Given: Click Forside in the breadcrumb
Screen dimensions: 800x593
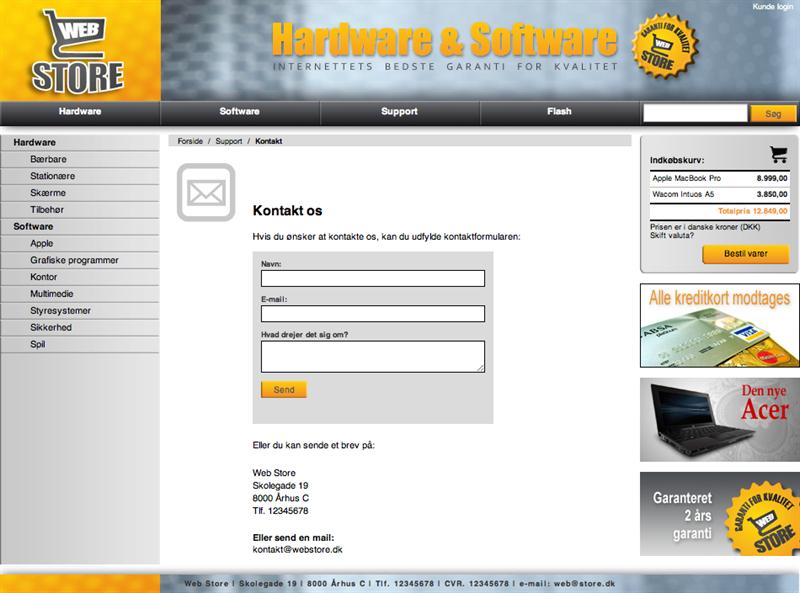Looking at the screenshot, I should tap(190, 141).
